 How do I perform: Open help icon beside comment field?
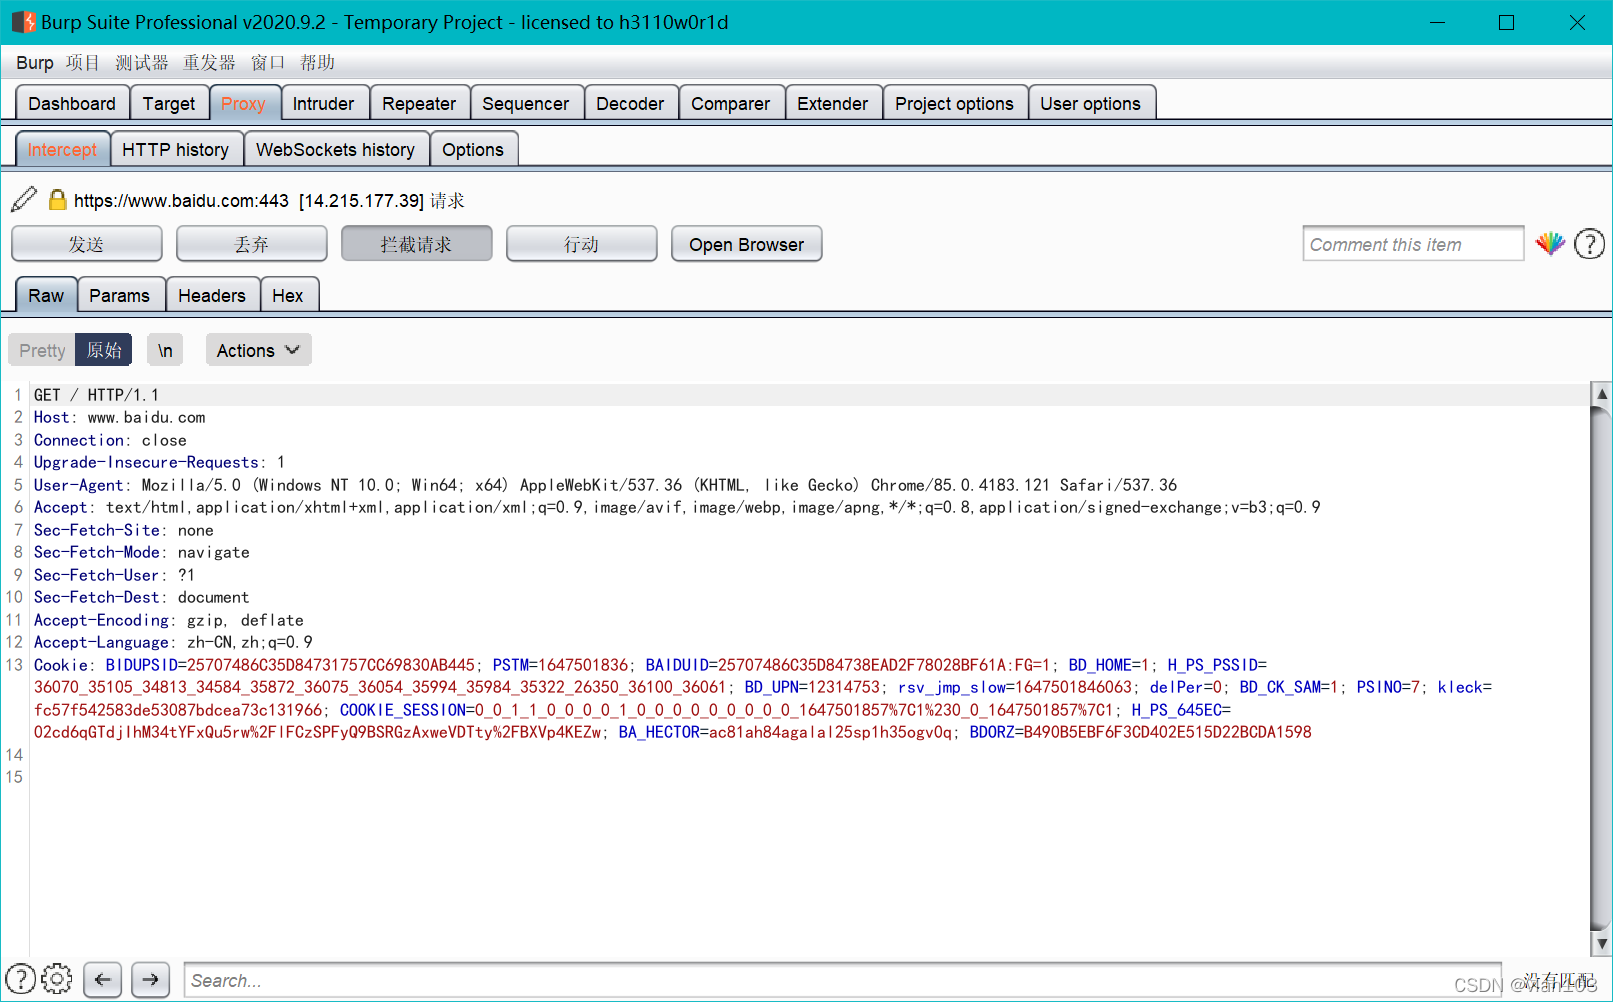[1589, 244]
